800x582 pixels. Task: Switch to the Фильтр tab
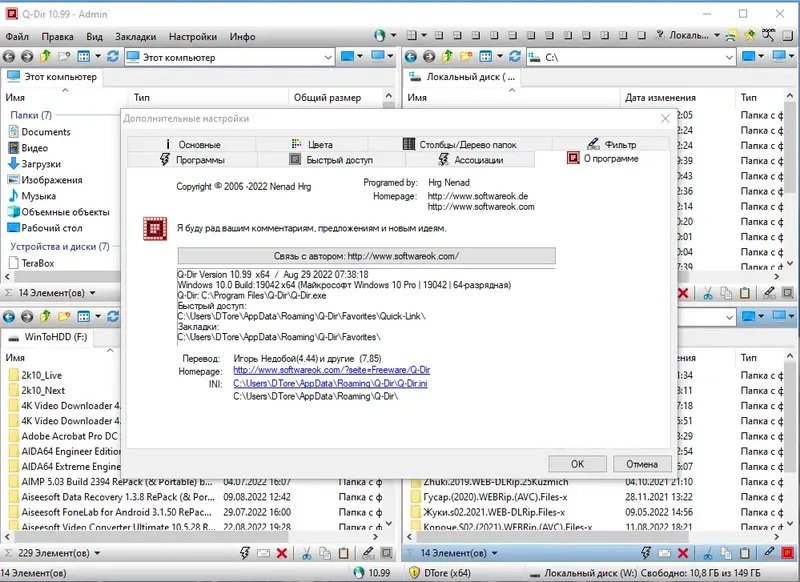click(x=611, y=144)
